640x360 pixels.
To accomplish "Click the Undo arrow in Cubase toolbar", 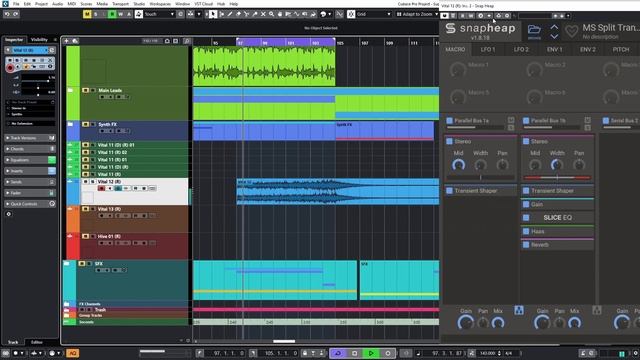I will [7, 14].
